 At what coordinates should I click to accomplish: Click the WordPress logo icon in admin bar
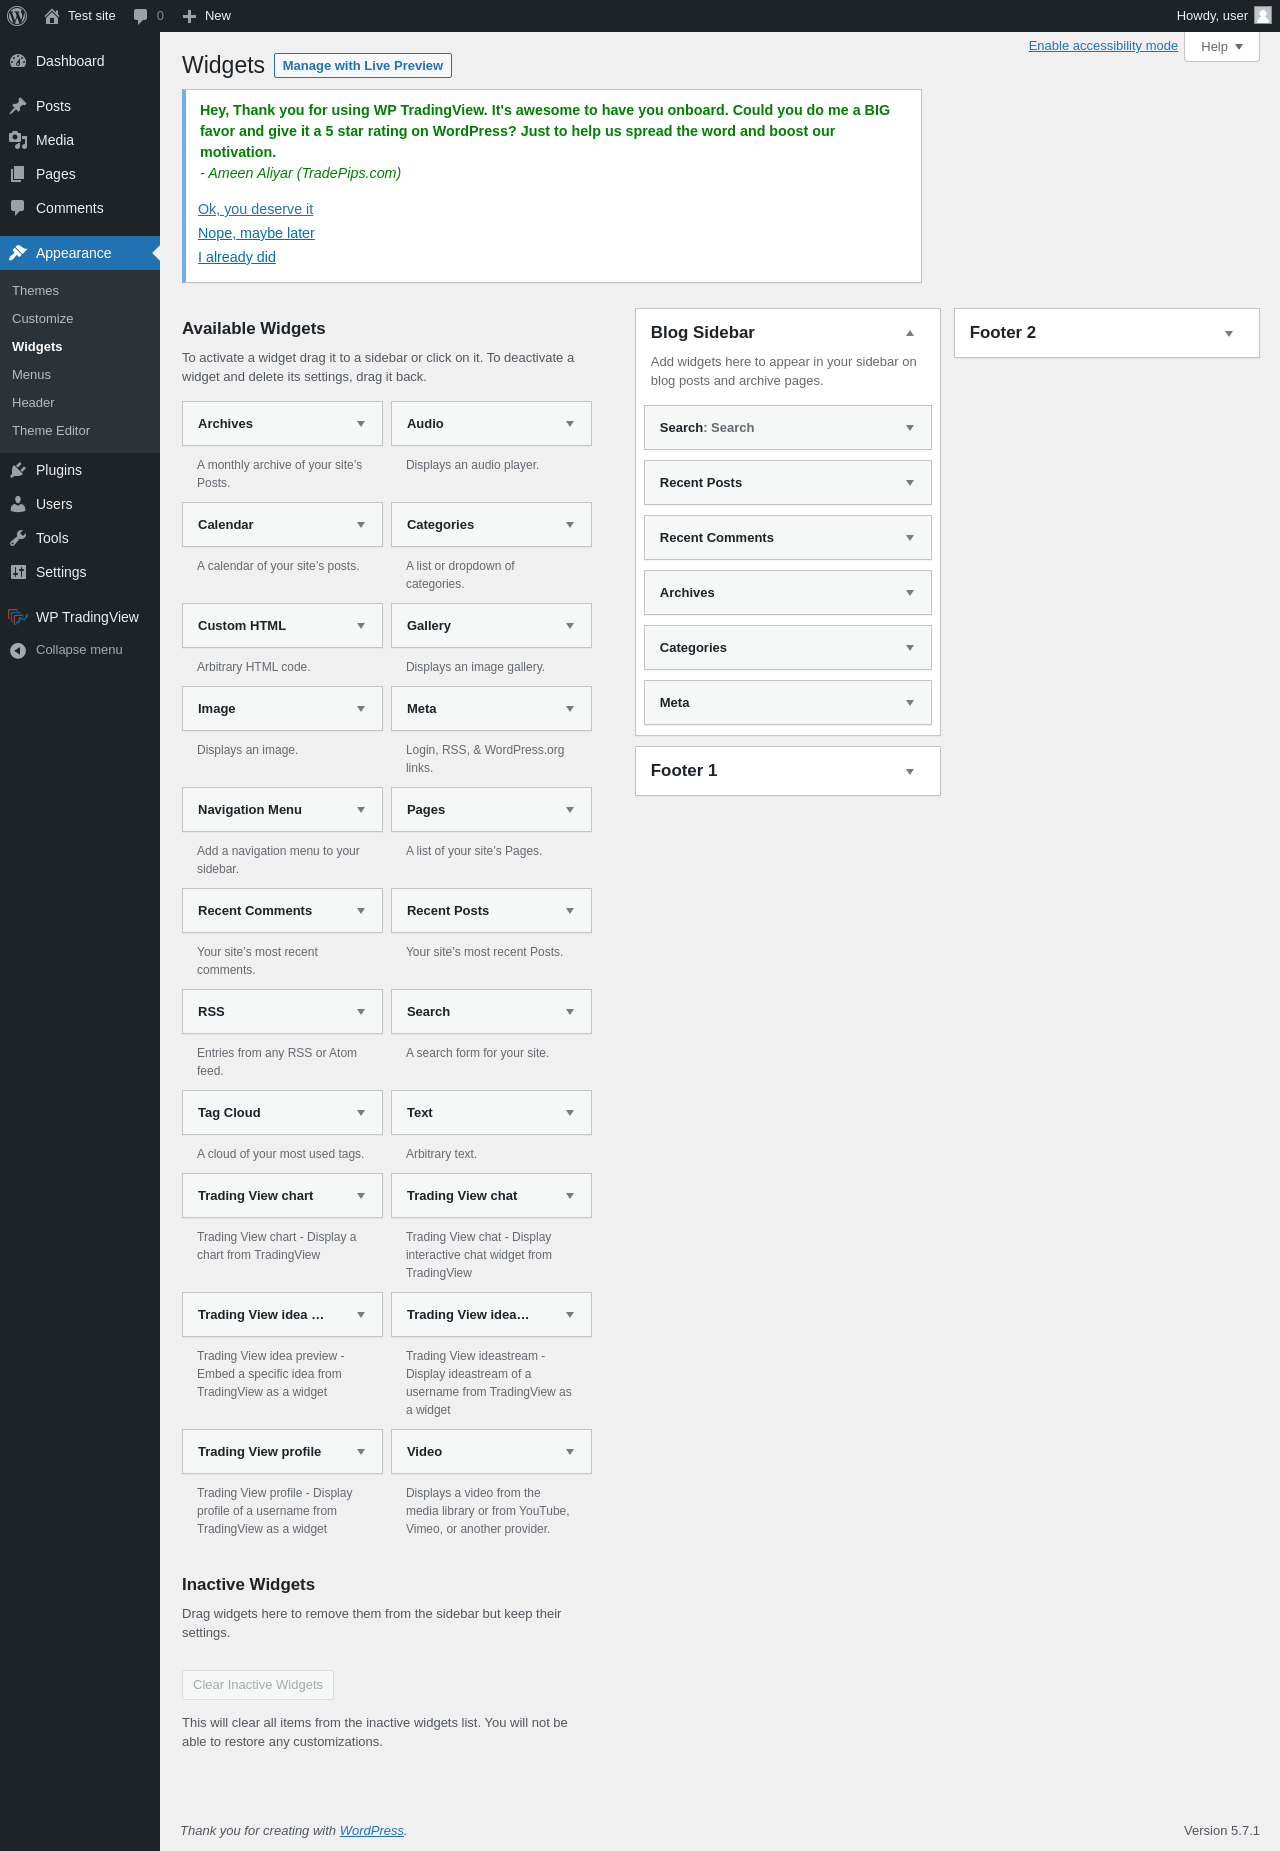pos(17,16)
